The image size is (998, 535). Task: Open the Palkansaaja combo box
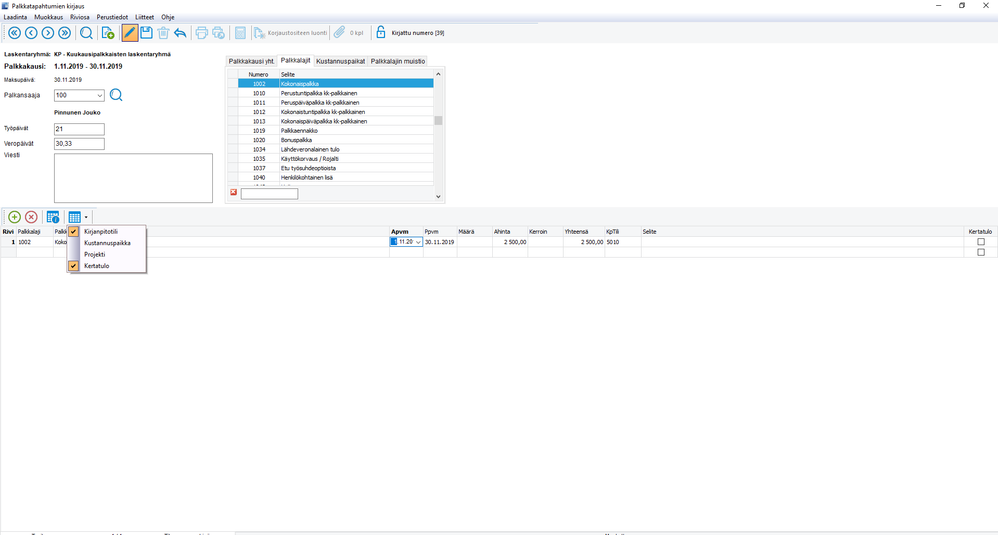(x=79, y=95)
